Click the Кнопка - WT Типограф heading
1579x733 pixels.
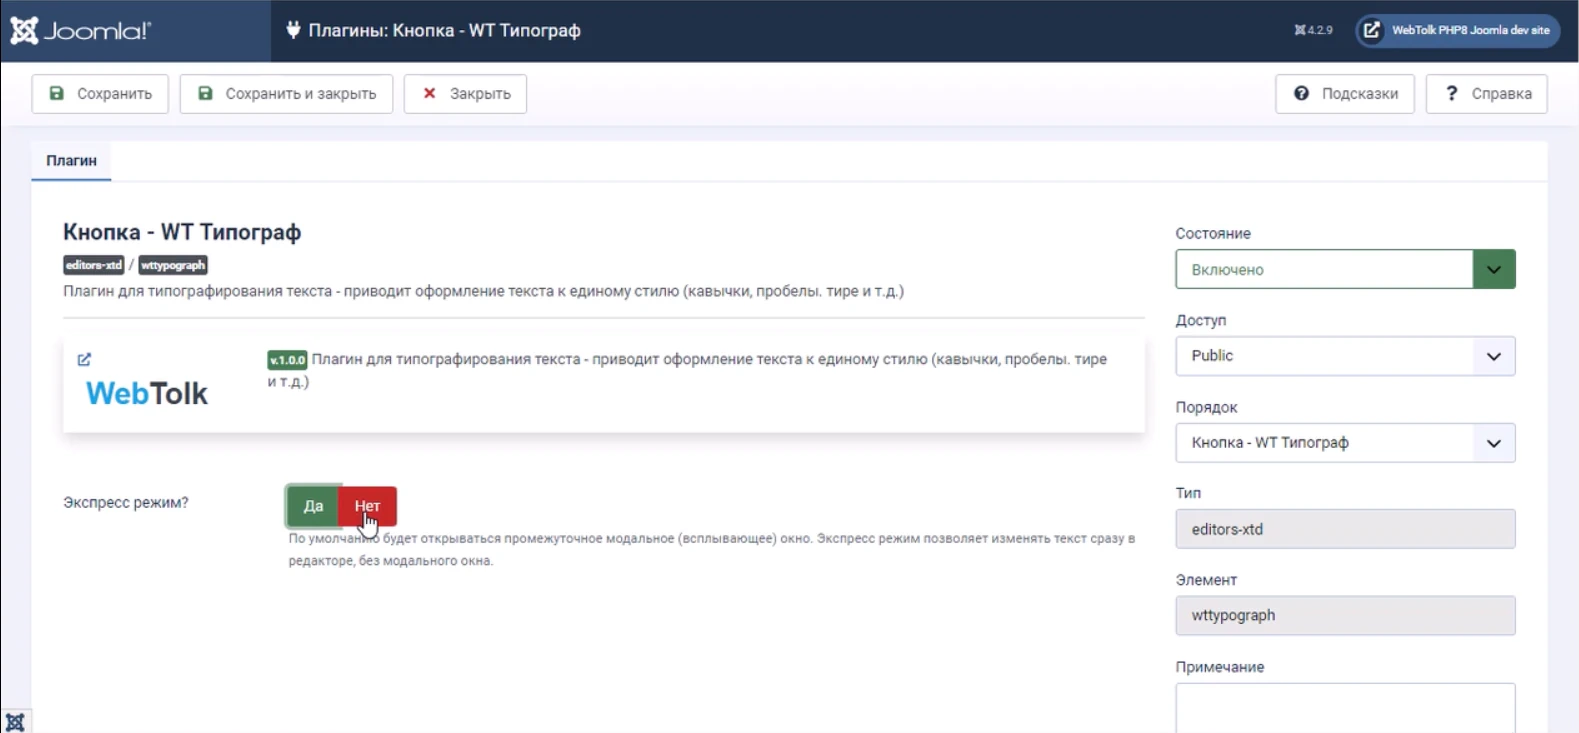[x=182, y=232]
